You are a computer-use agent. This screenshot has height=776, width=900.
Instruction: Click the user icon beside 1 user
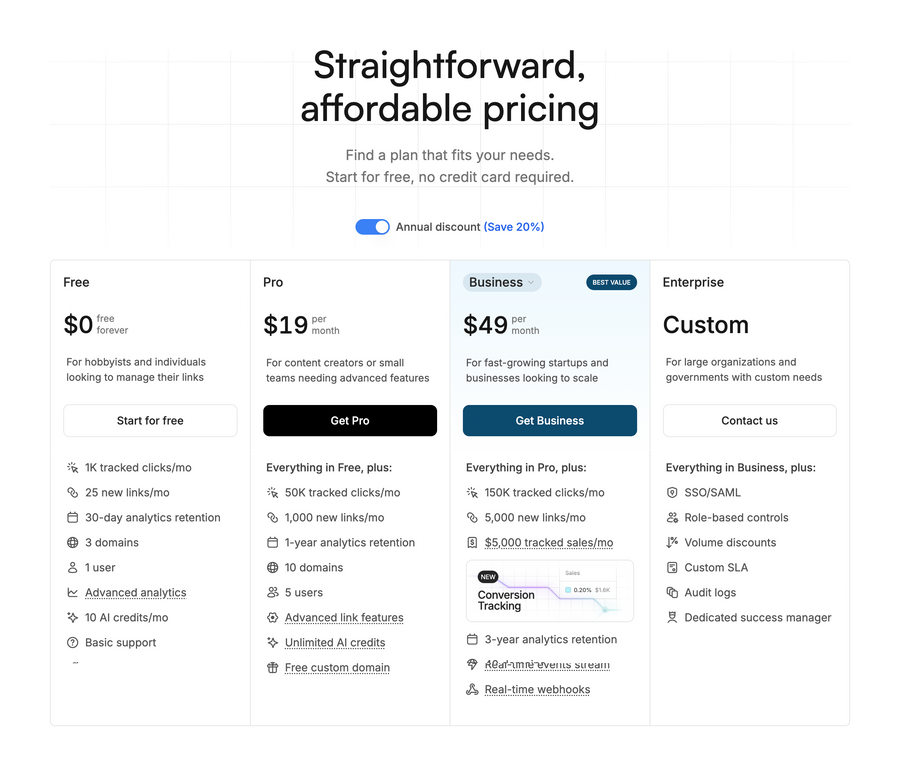[x=72, y=567]
